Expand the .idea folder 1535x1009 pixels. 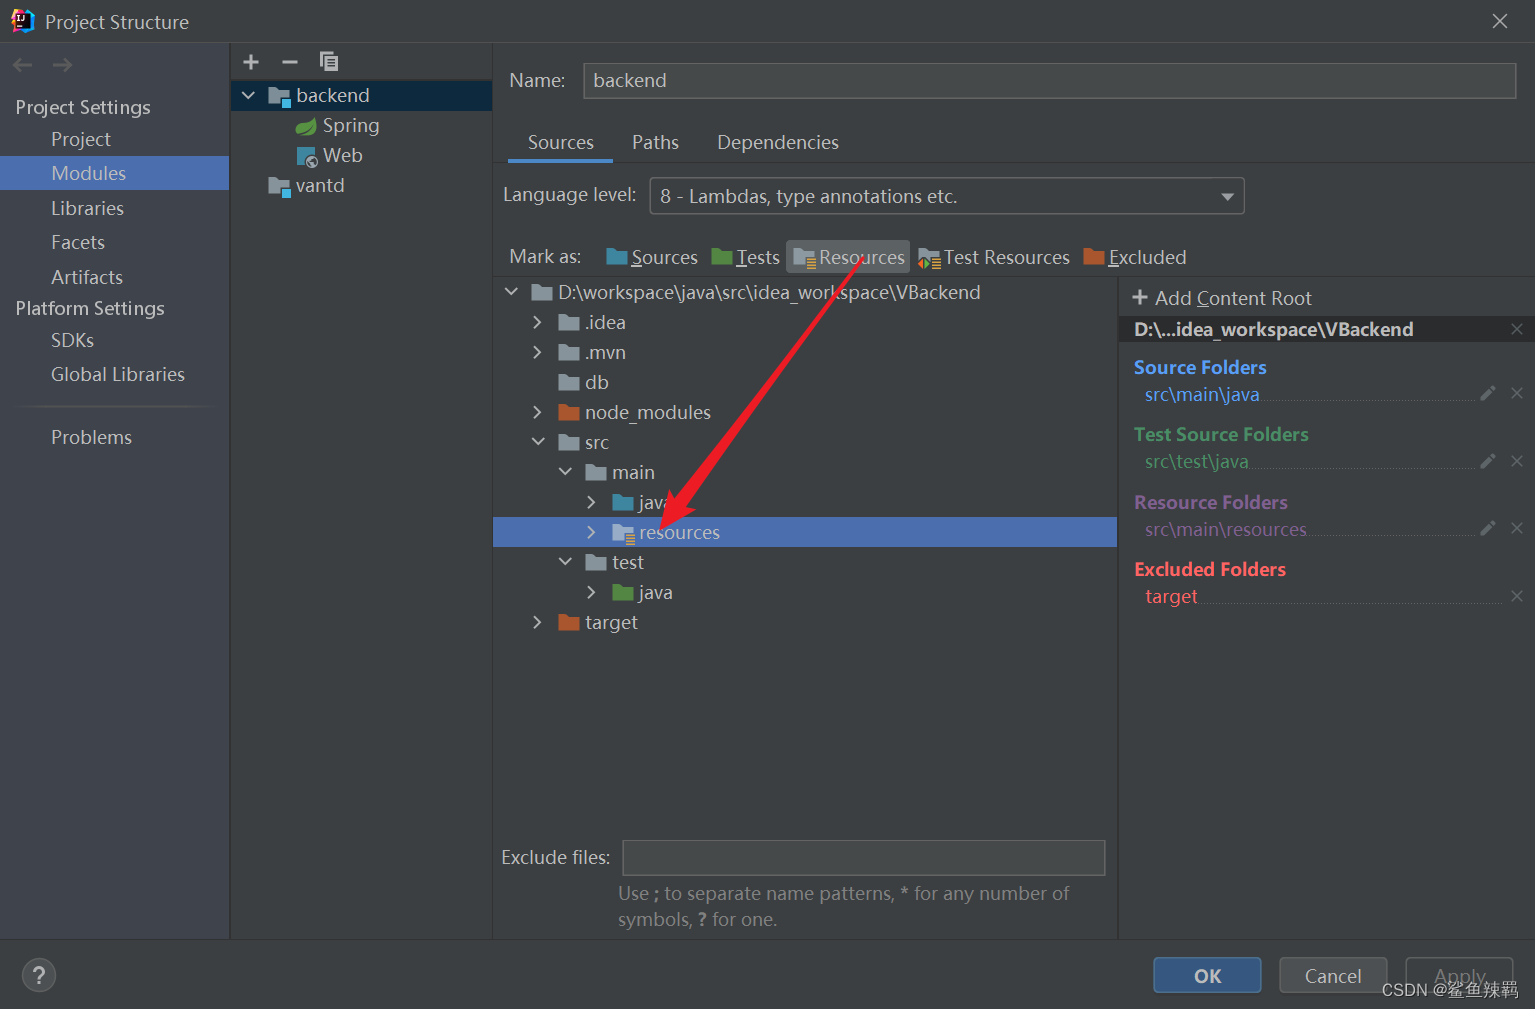[x=537, y=322]
